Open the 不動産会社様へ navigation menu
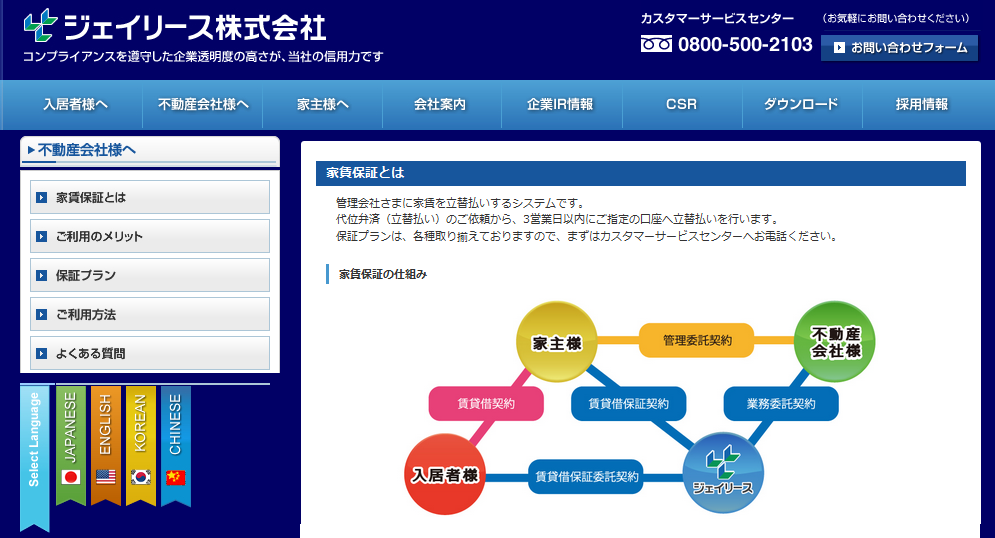The width and height of the screenshot is (995, 538). pos(203,105)
